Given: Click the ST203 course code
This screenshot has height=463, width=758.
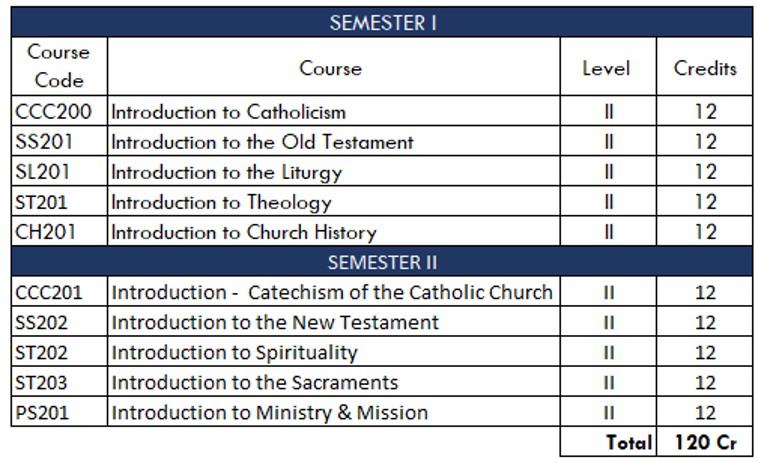Looking at the screenshot, I should [44, 383].
